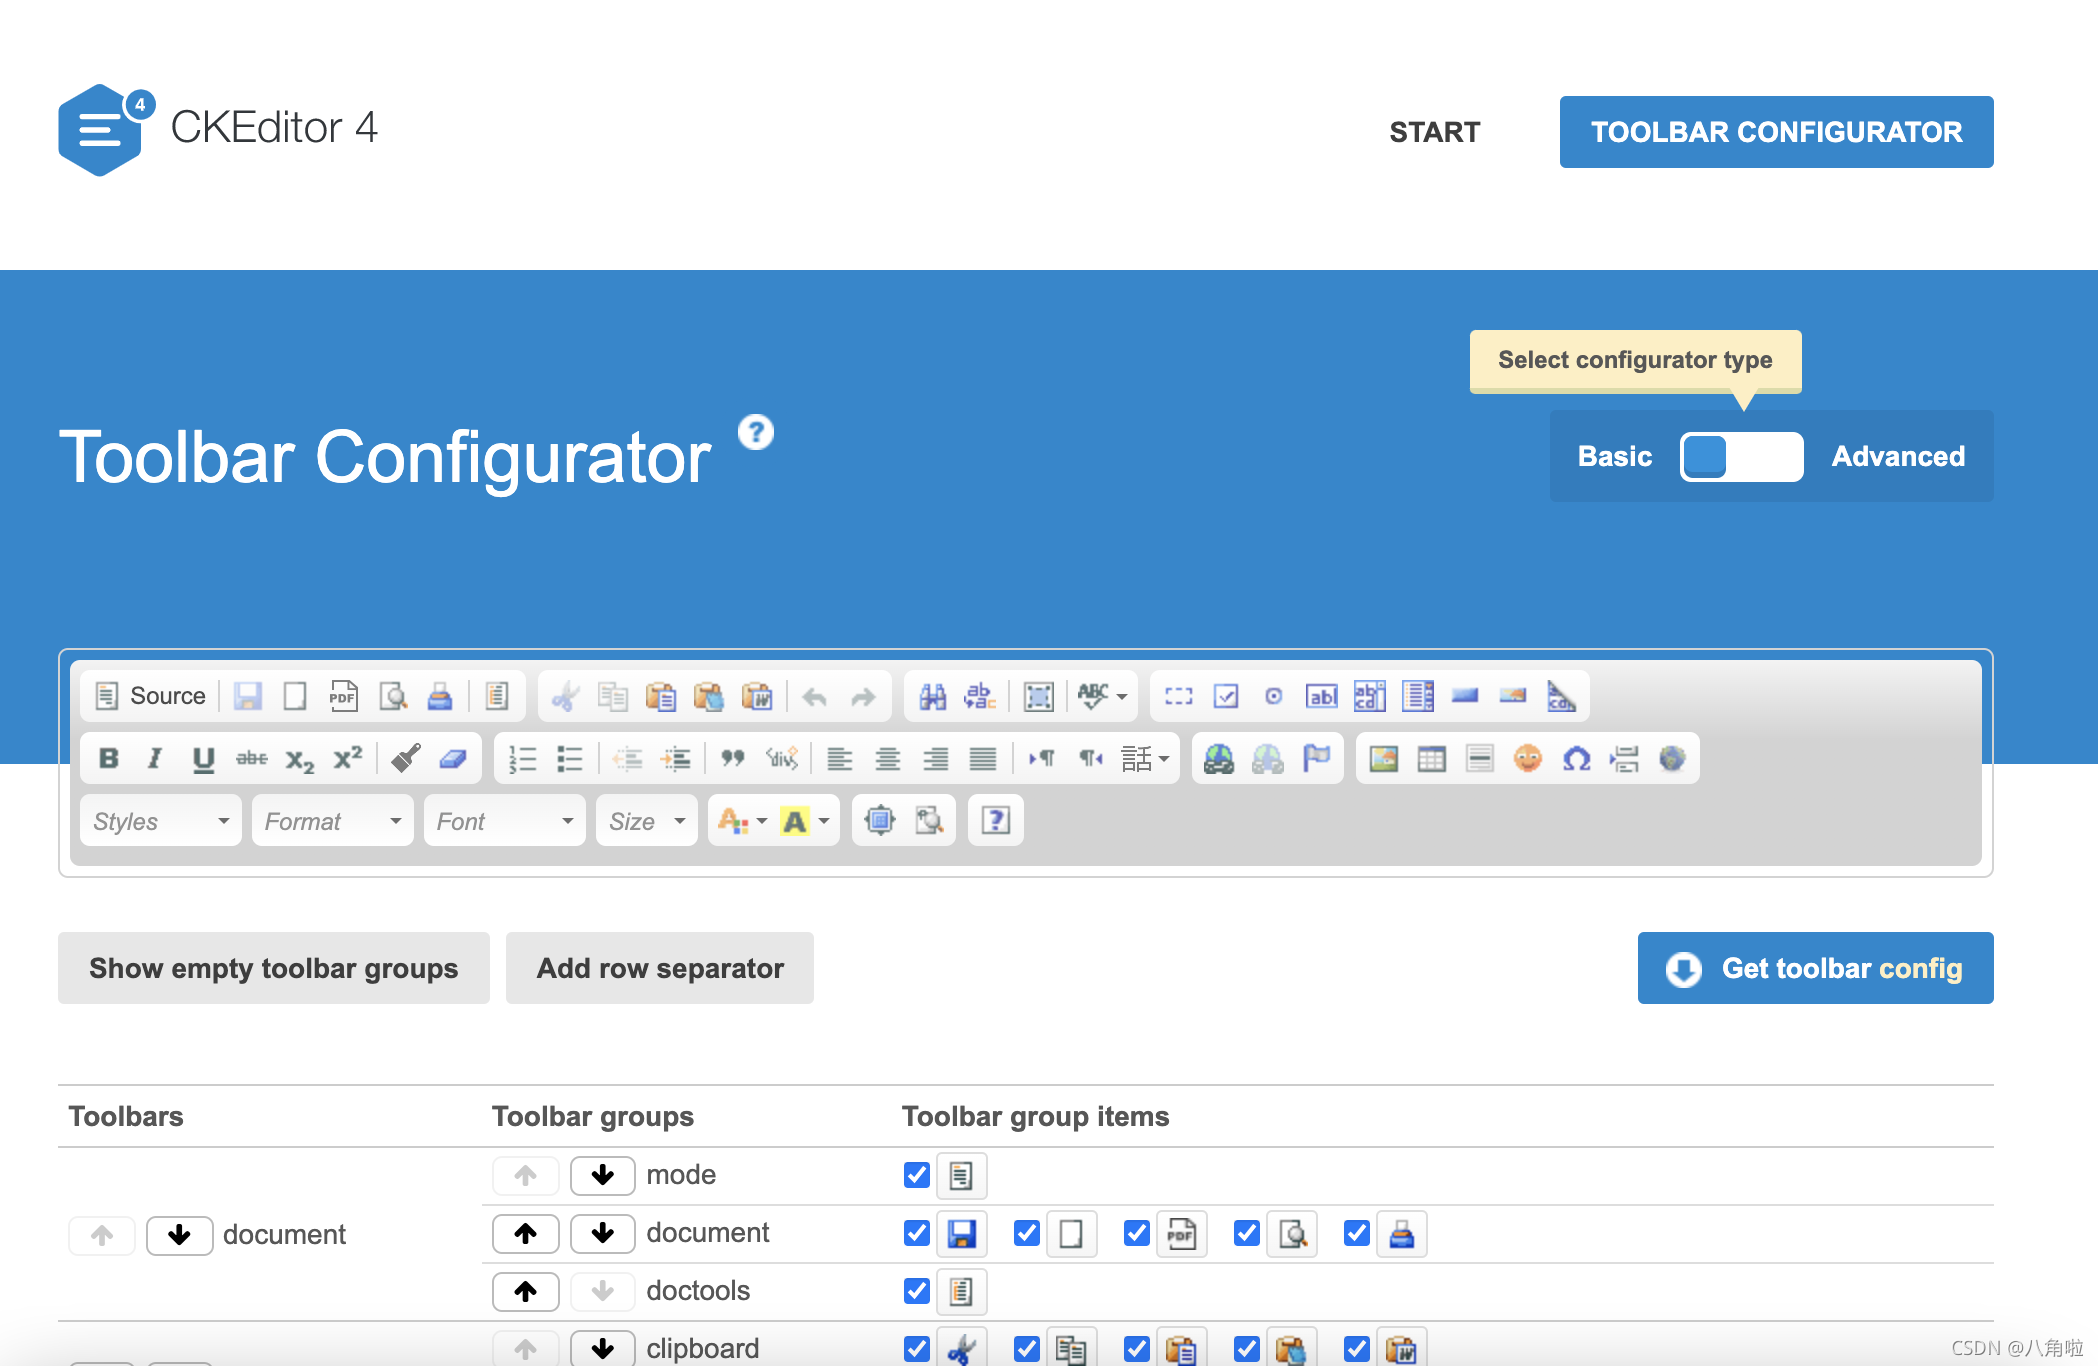Screen dimensions: 2098x1366
Task: Click the Preview icon in editor toolbar
Action: [x=392, y=696]
